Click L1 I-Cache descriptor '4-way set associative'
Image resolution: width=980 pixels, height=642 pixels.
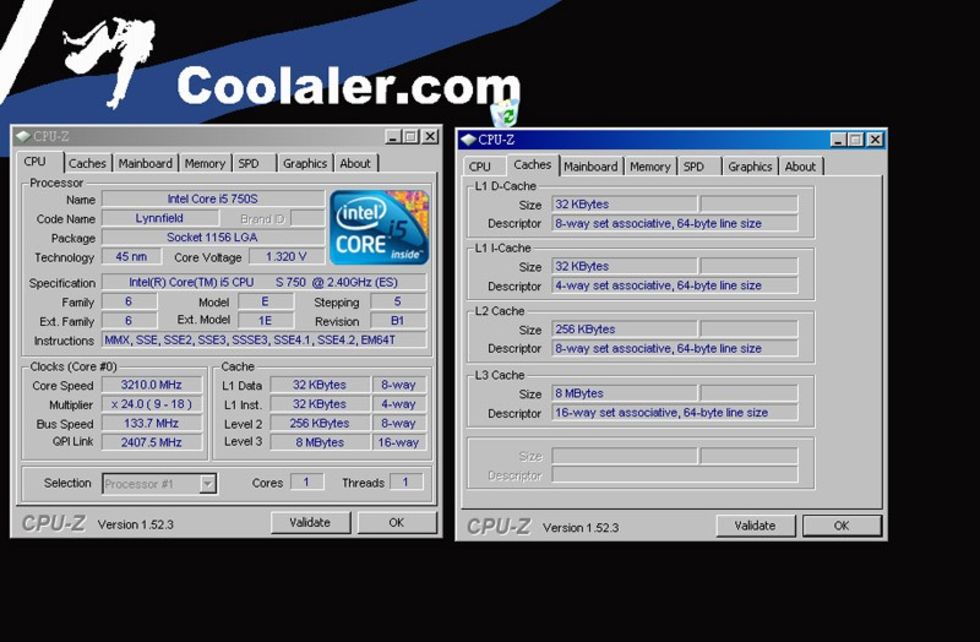[x=674, y=286]
